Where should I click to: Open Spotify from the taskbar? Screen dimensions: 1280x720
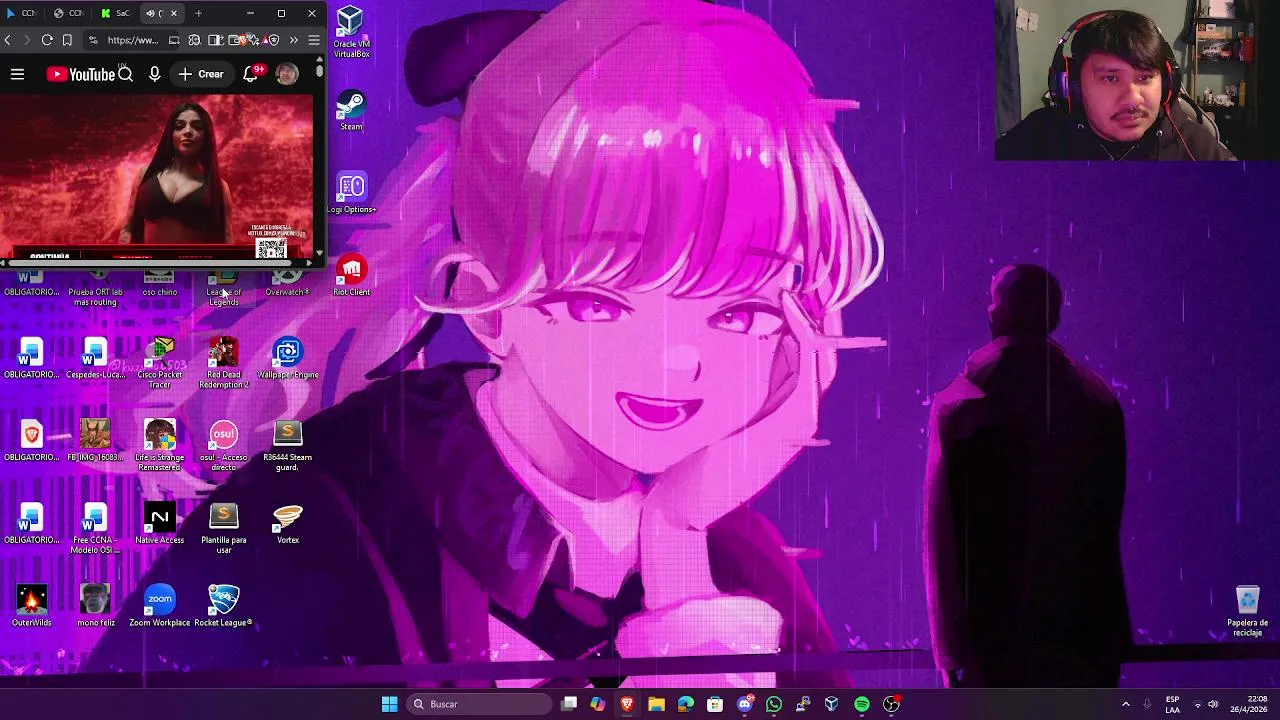tap(862, 704)
